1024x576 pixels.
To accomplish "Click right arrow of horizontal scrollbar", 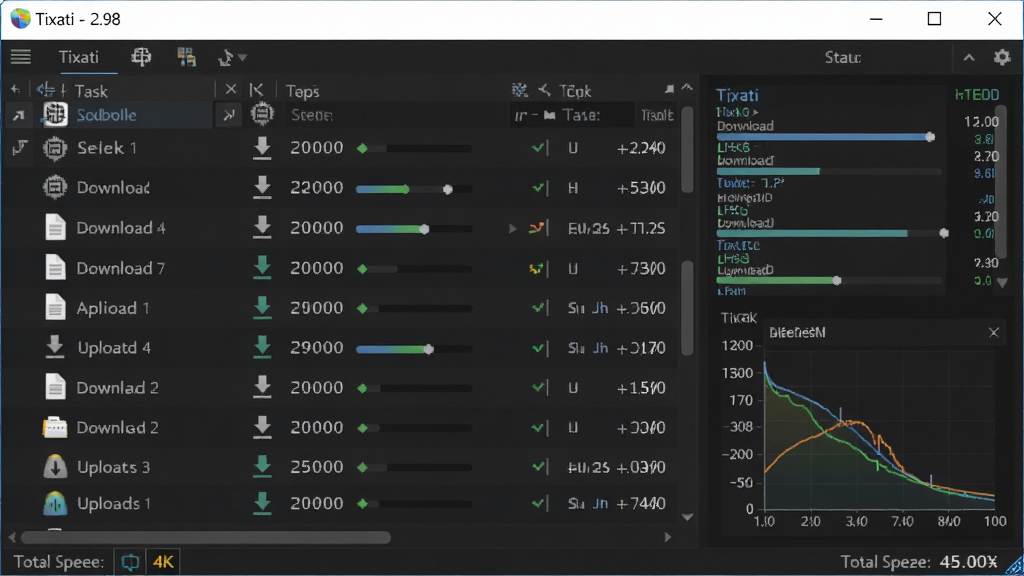I will [667, 537].
